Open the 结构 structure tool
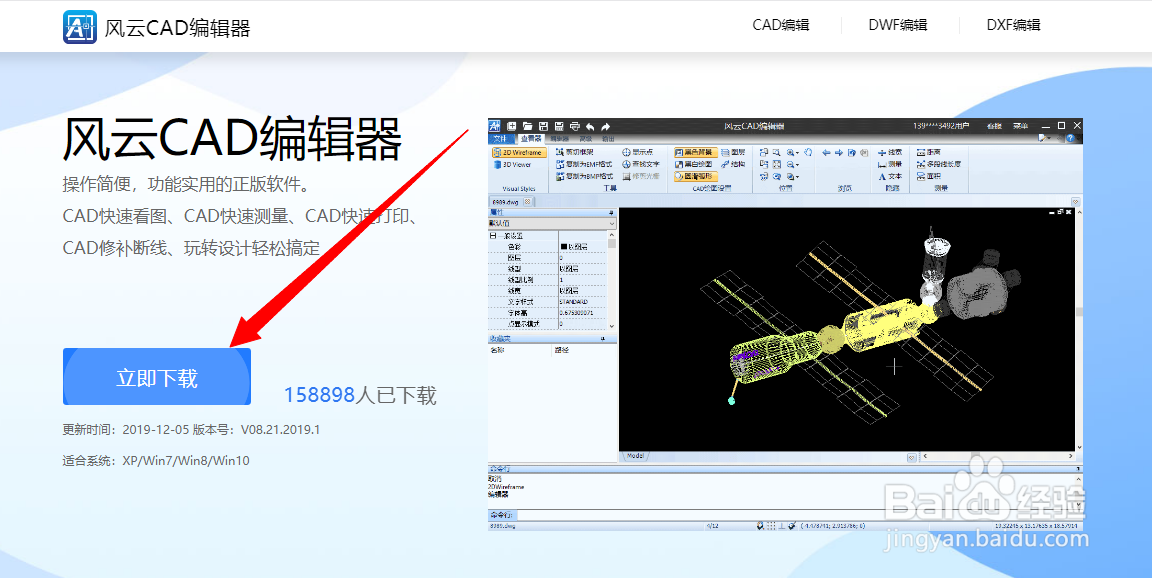Screen dimensions: 1152x578 [733, 164]
